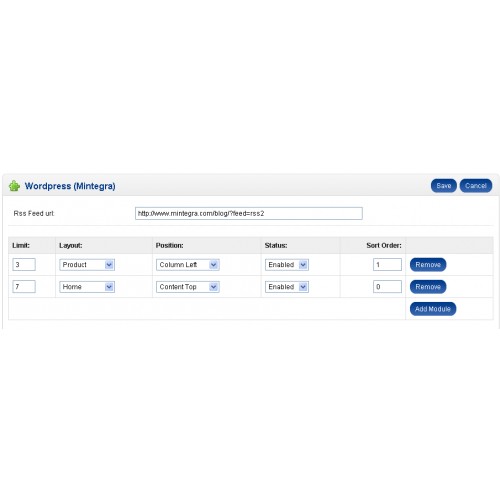Save the Wordpress module settings
This screenshot has width=500, height=500.
pyautogui.click(x=444, y=186)
